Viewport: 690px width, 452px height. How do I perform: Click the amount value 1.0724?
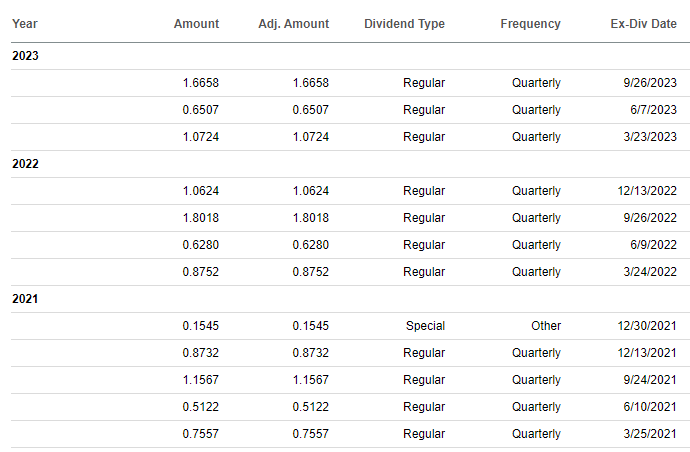pyautogui.click(x=201, y=137)
